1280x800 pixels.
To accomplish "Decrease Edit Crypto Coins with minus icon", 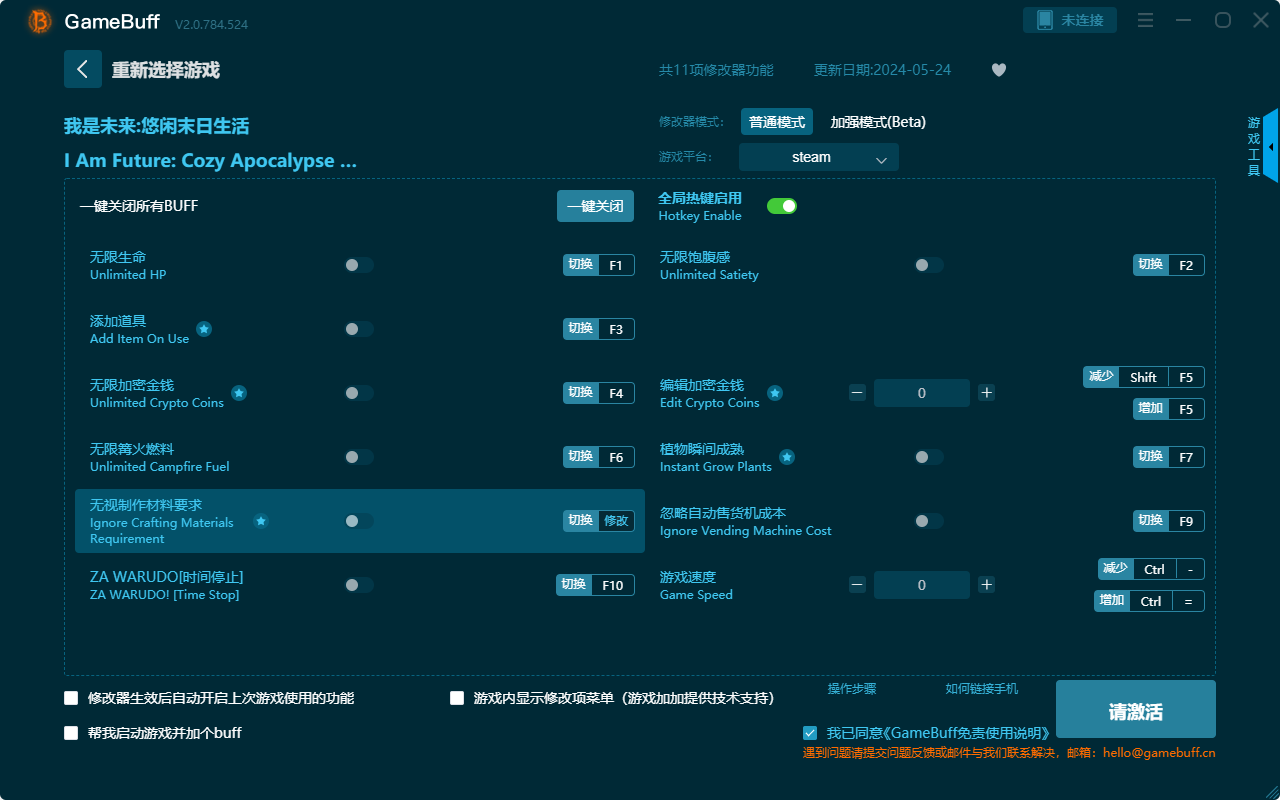I will (x=857, y=393).
